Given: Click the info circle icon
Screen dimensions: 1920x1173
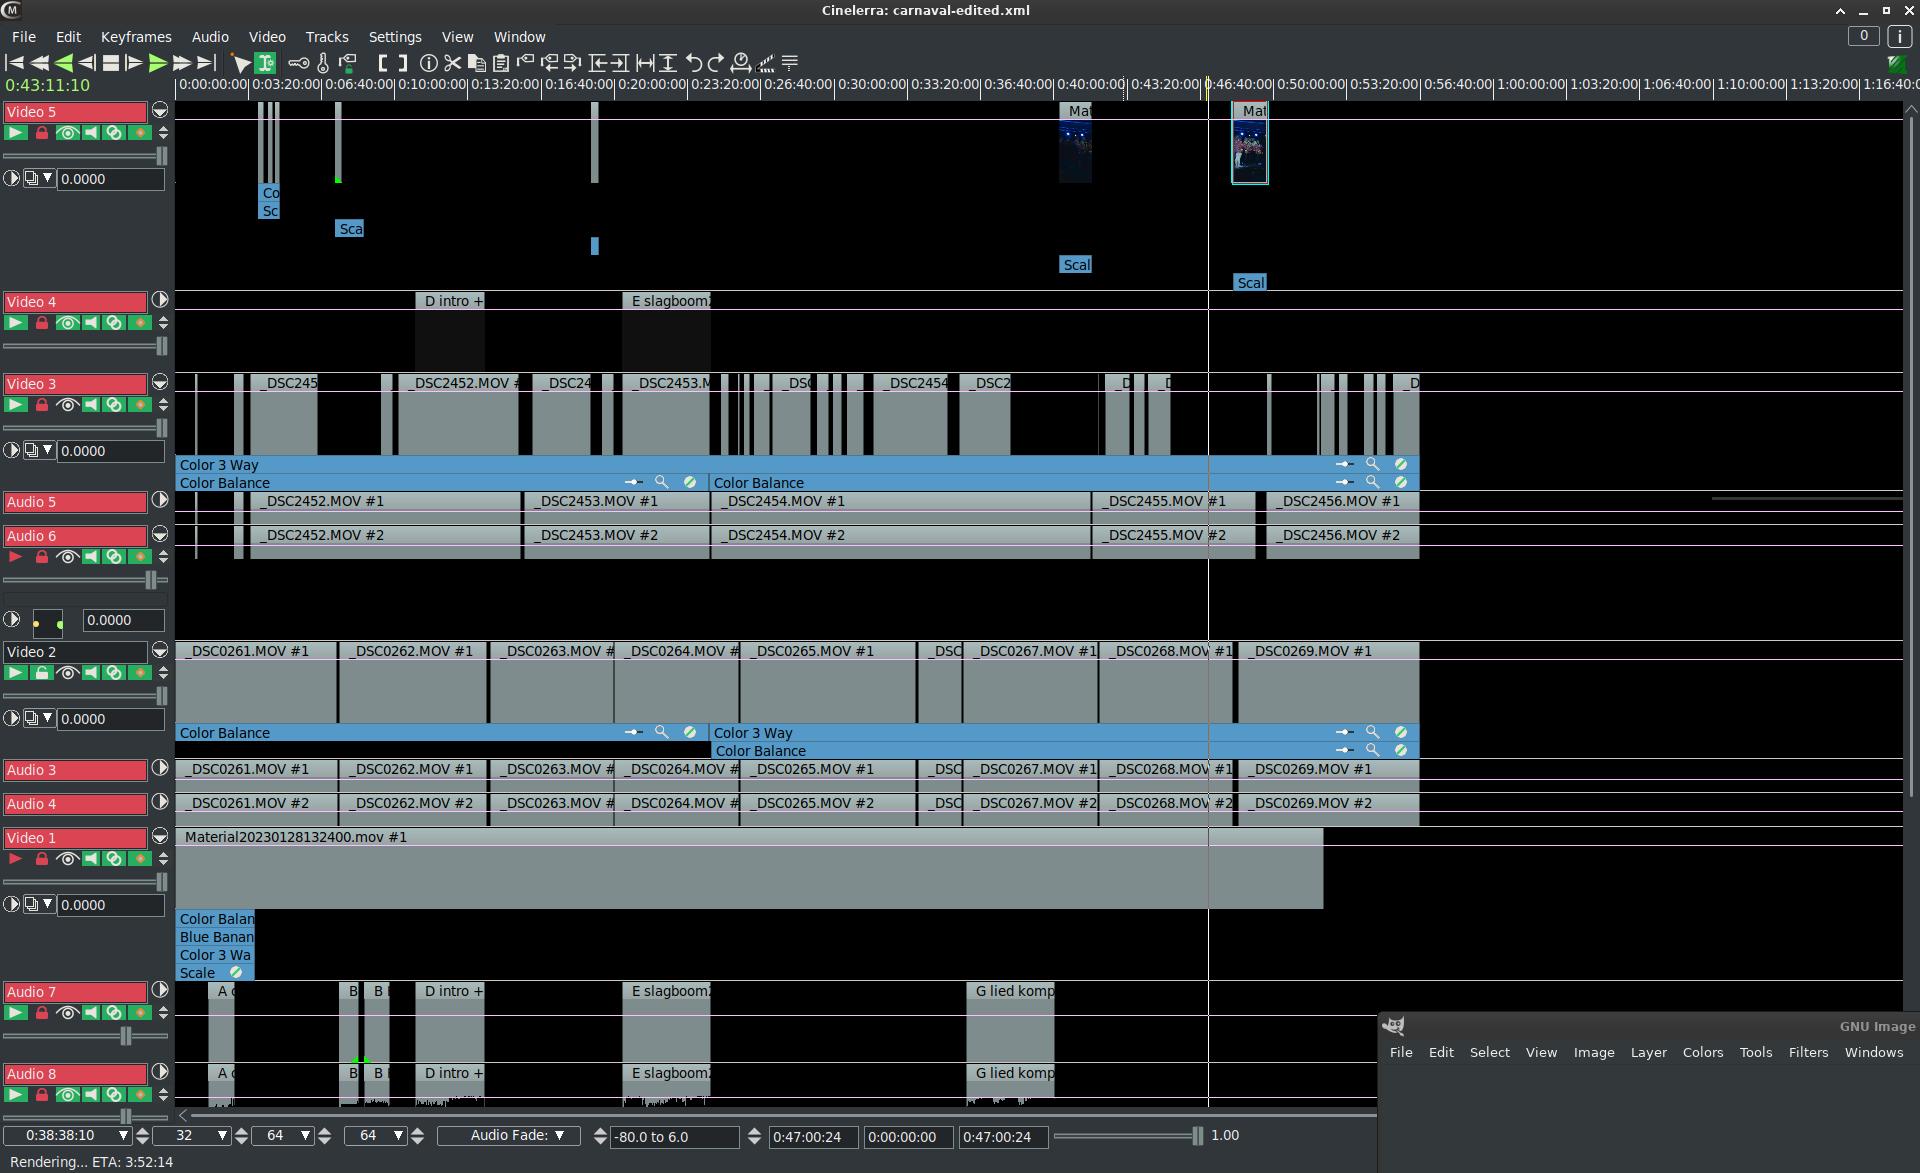Looking at the screenshot, I should click(429, 63).
